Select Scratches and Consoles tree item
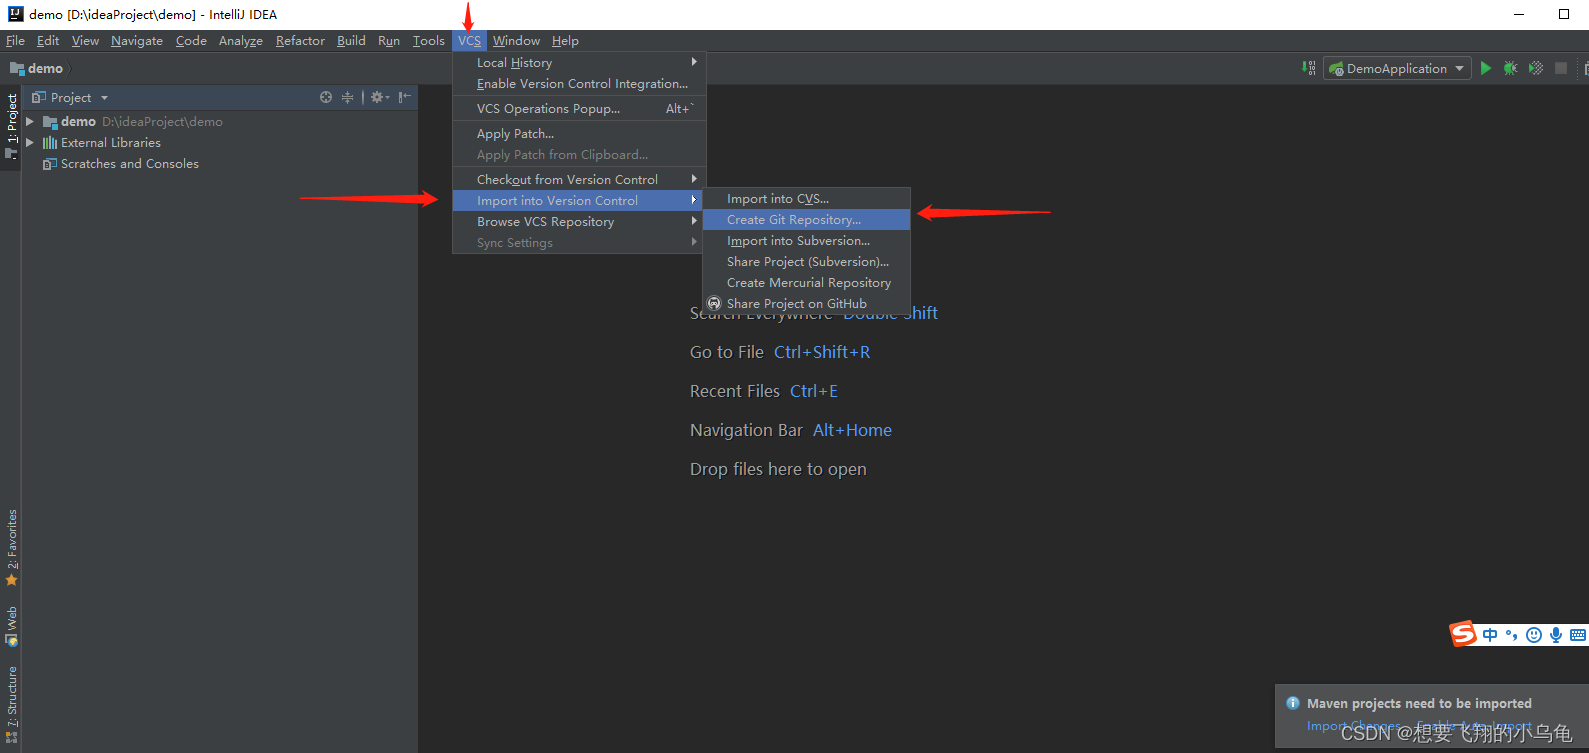This screenshot has height=753, width=1589. point(130,164)
